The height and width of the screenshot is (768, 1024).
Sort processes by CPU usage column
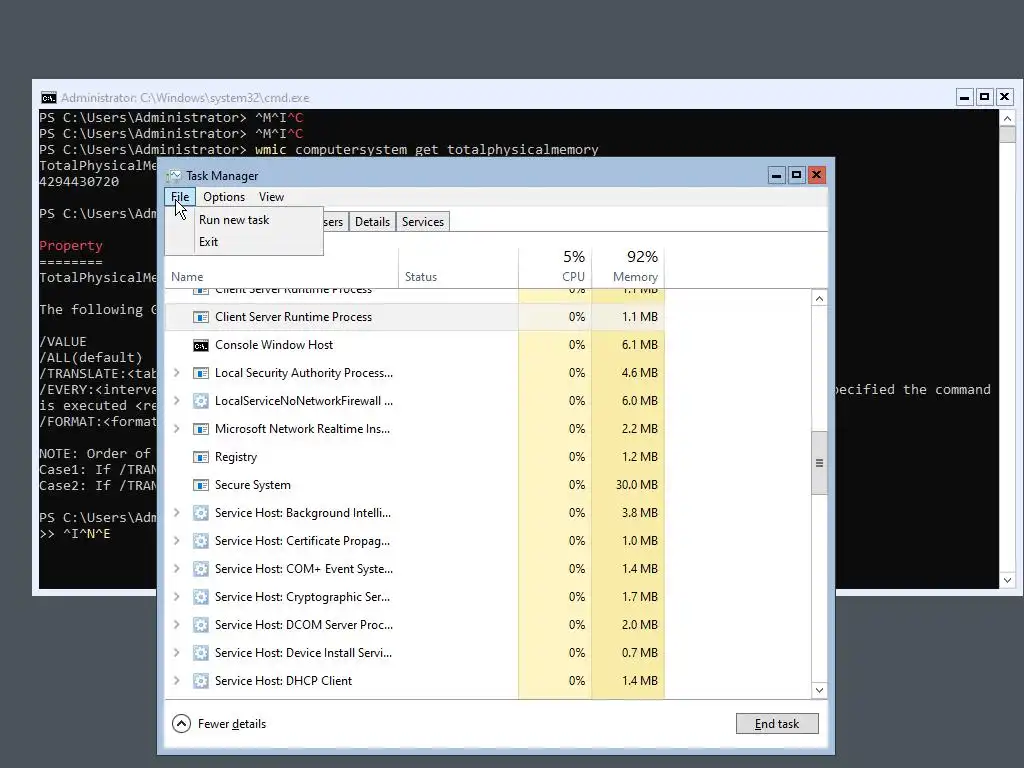pos(555,268)
